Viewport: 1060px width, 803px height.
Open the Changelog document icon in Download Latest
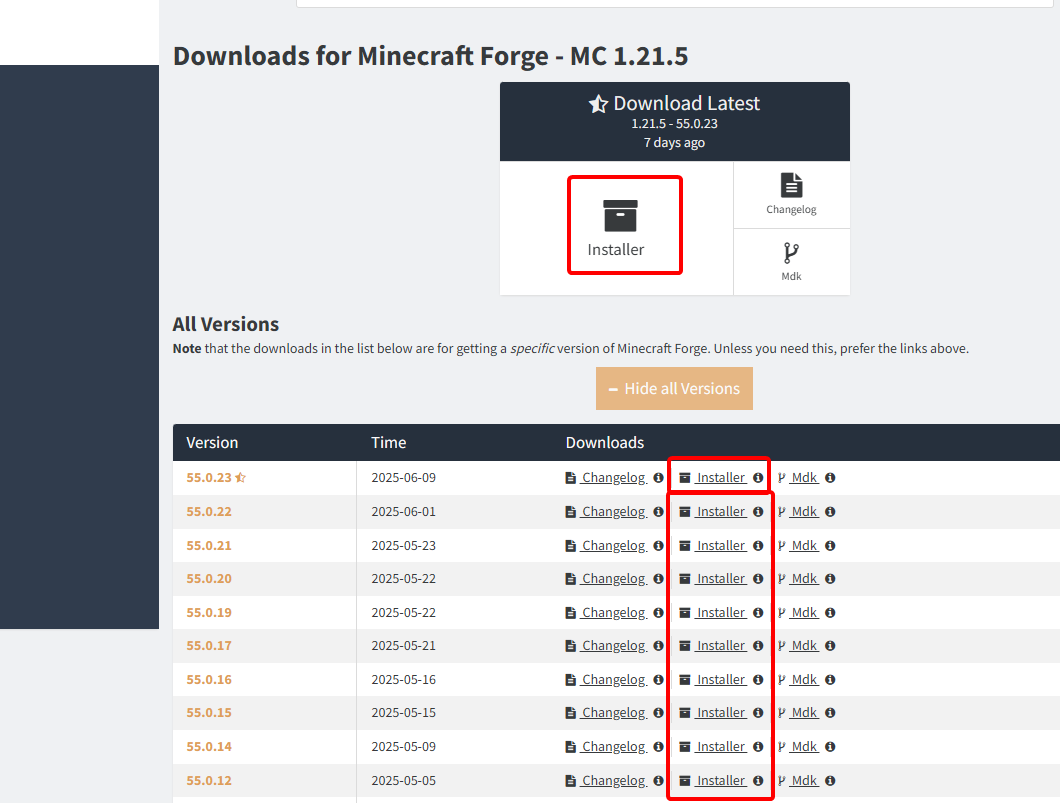791,185
